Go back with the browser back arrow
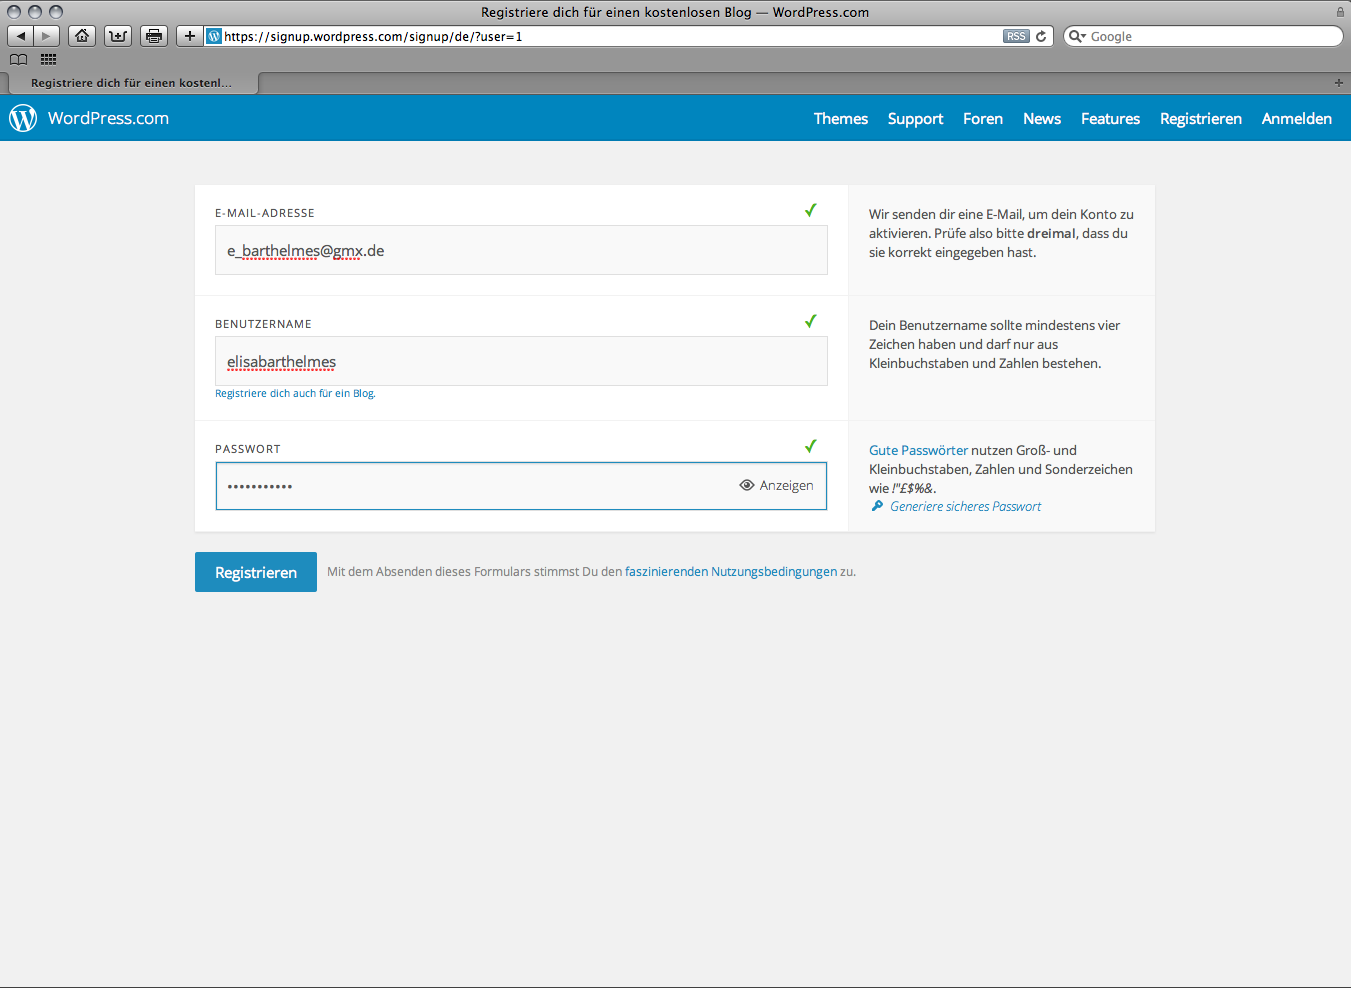 (x=21, y=36)
